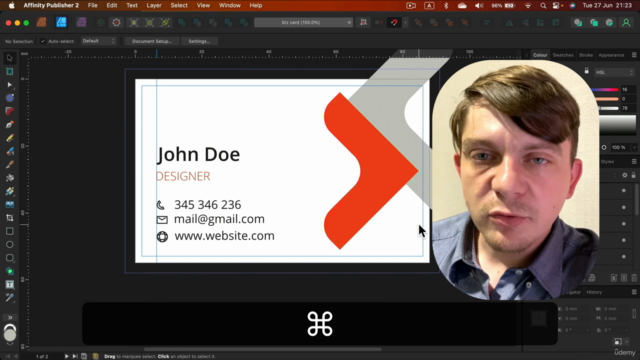Click the Apple menu icon
640x360 pixels.
11,5
